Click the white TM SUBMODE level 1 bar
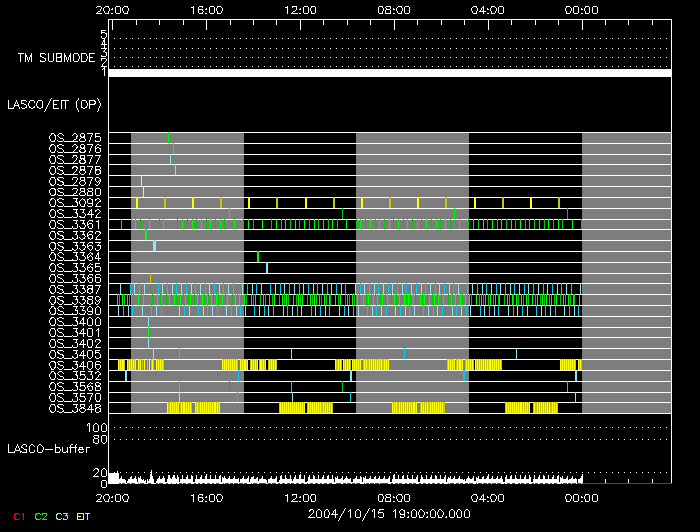The image size is (700, 532). coord(390,73)
